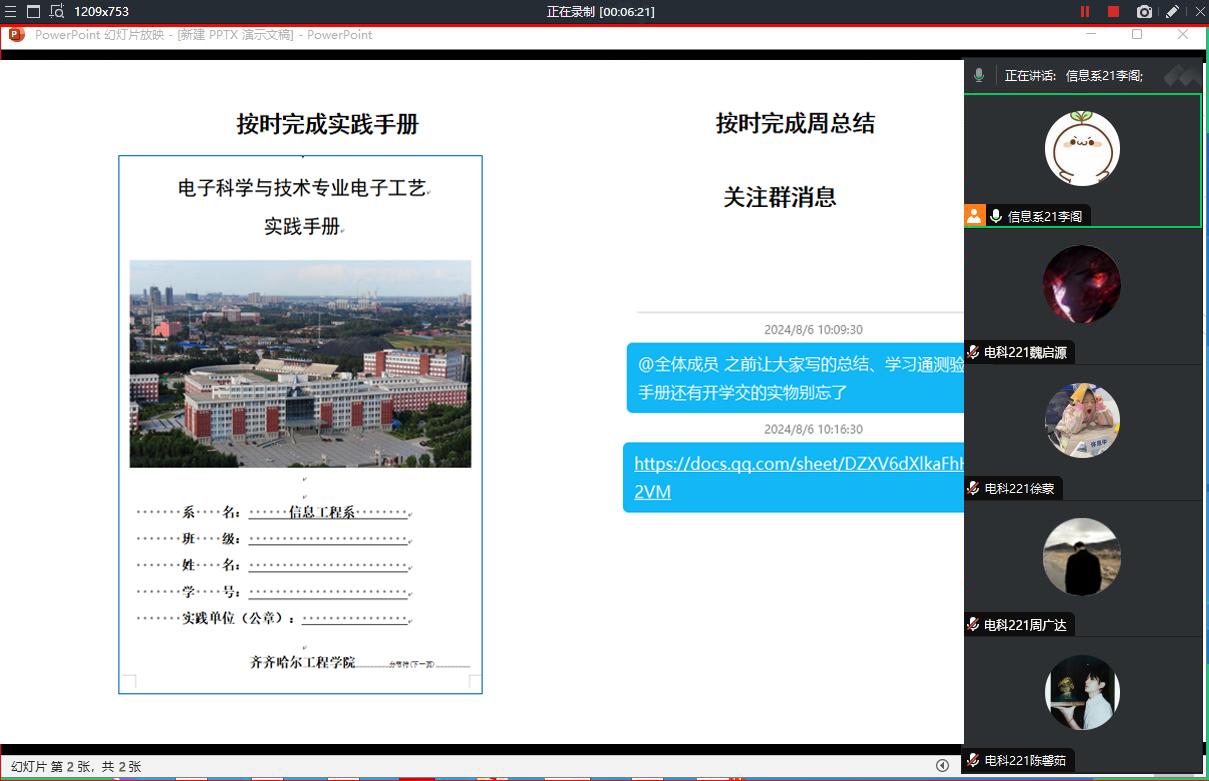1209x781 pixels.
Task: Click the campus photo on the slide
Action: (300, 363)
